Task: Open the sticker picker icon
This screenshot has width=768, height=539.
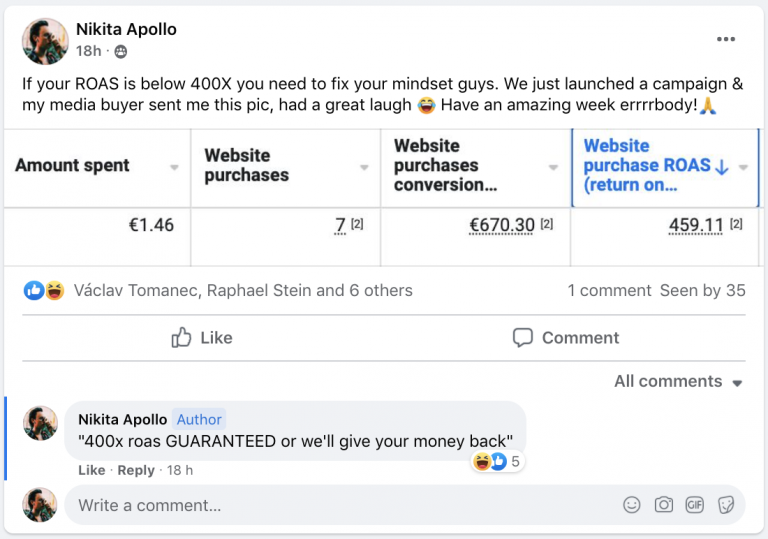Action: tap(726, 505)
